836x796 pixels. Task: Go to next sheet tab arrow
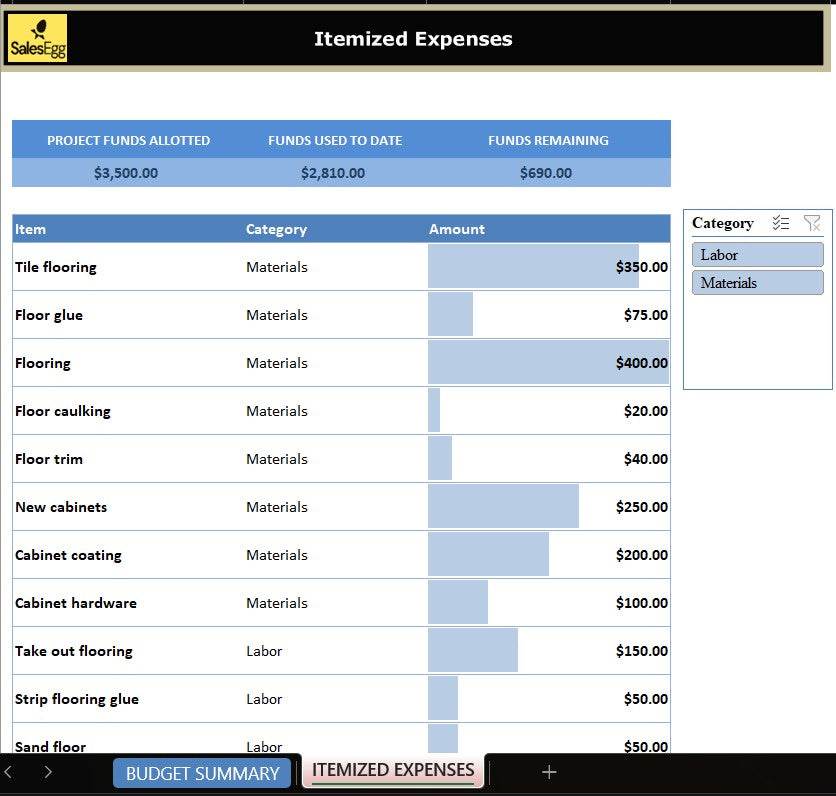[48, 771]
